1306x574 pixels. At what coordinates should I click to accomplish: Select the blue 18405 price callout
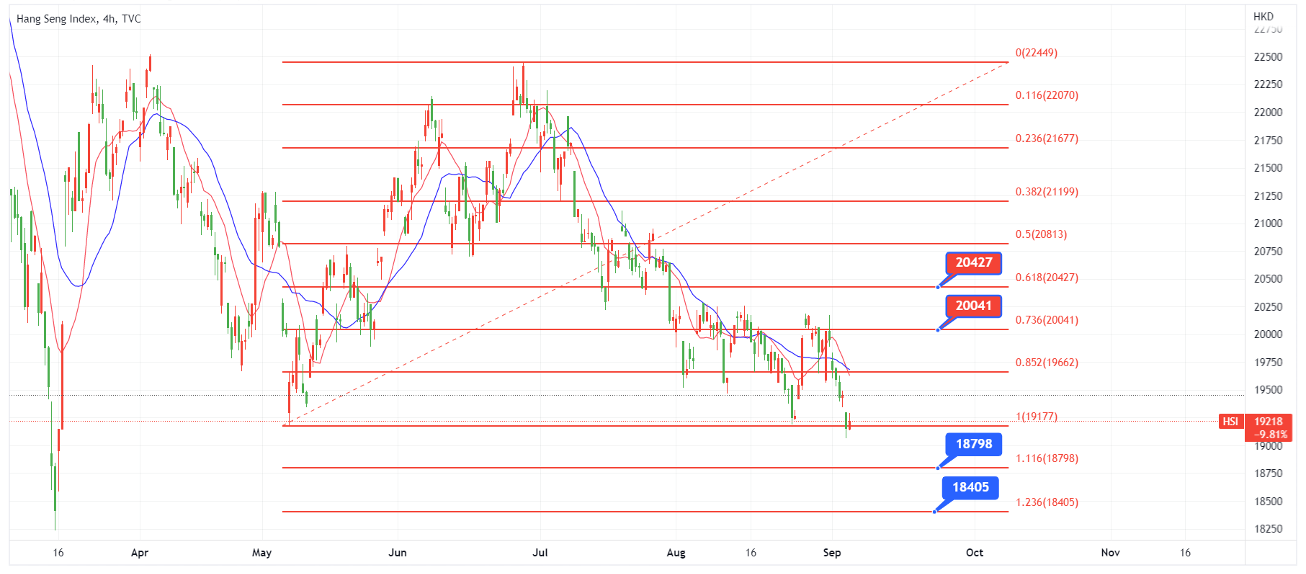point(973,488)
